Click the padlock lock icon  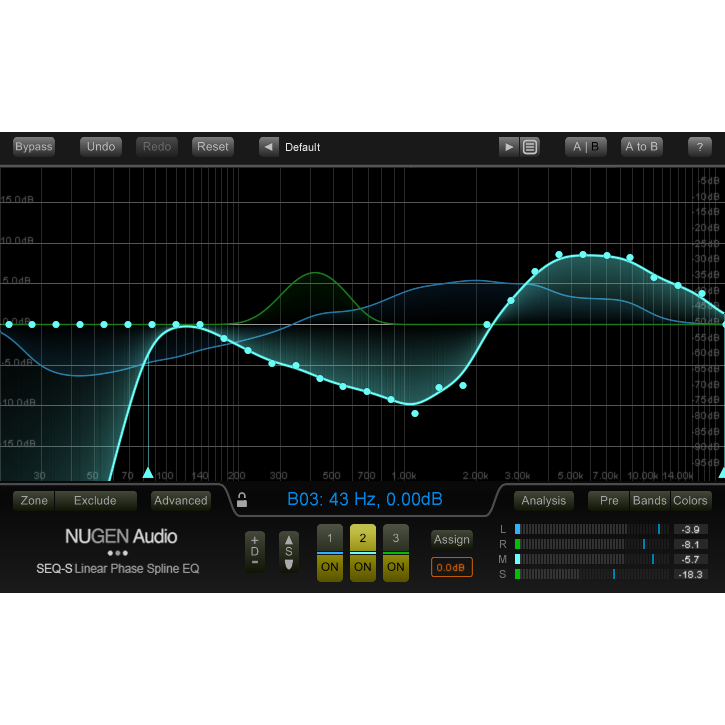click(x=241, y=500)
